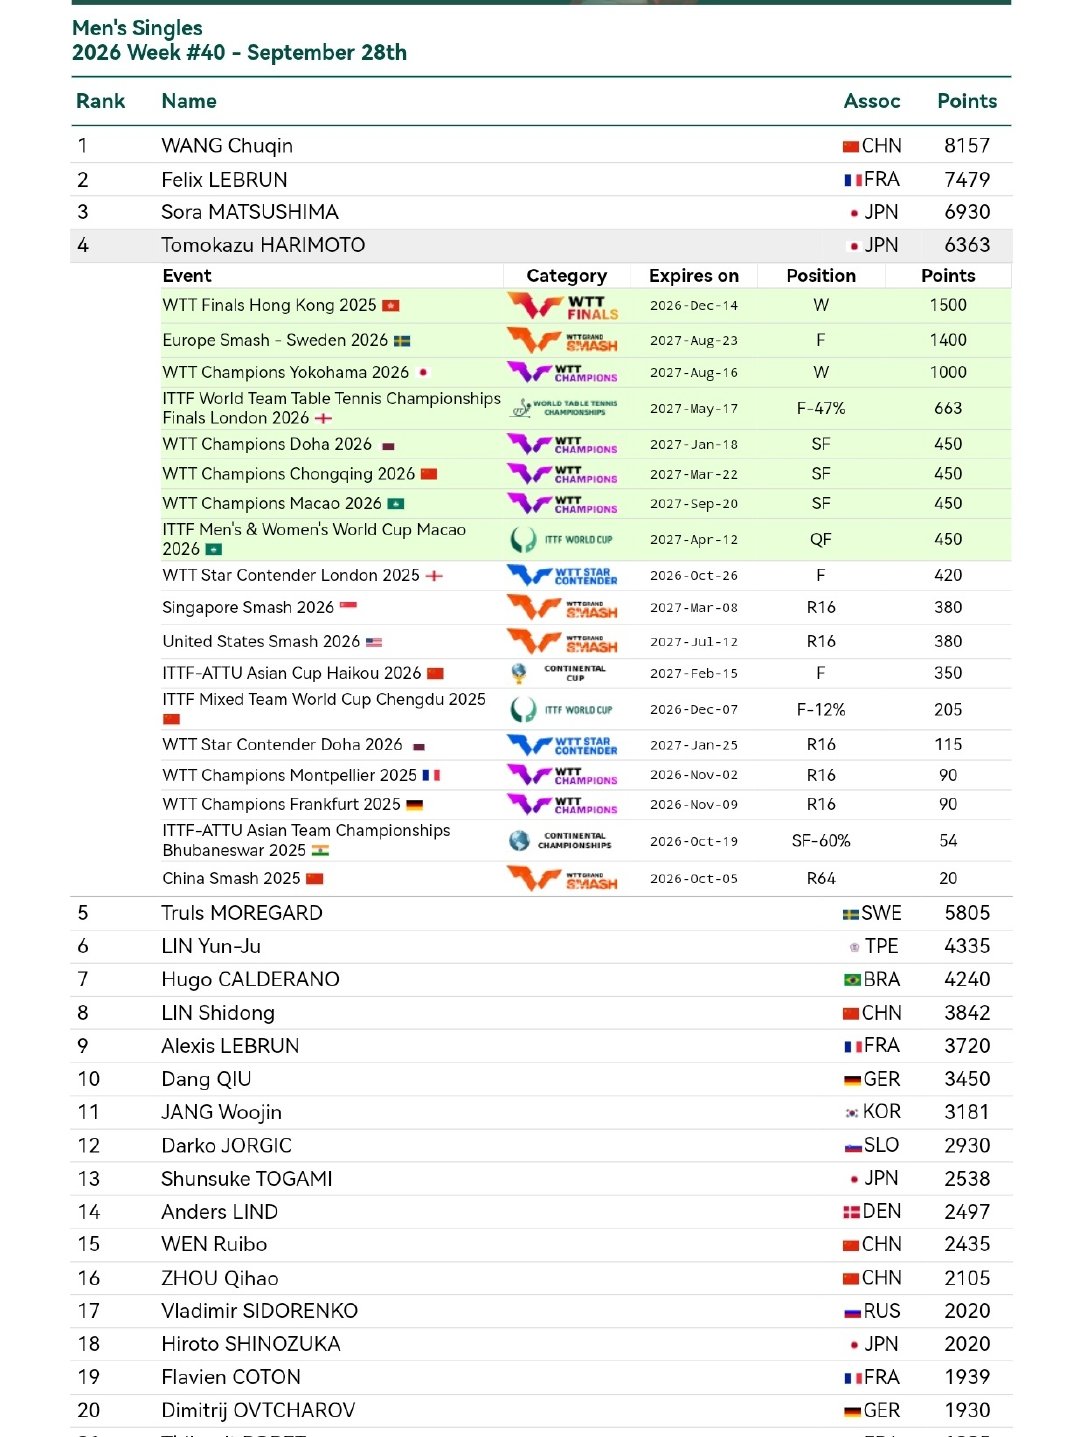The image size is (1080, 1437).
Task: Click Denmark flag next to Anders LIND
Action: tap(852, 1212)
